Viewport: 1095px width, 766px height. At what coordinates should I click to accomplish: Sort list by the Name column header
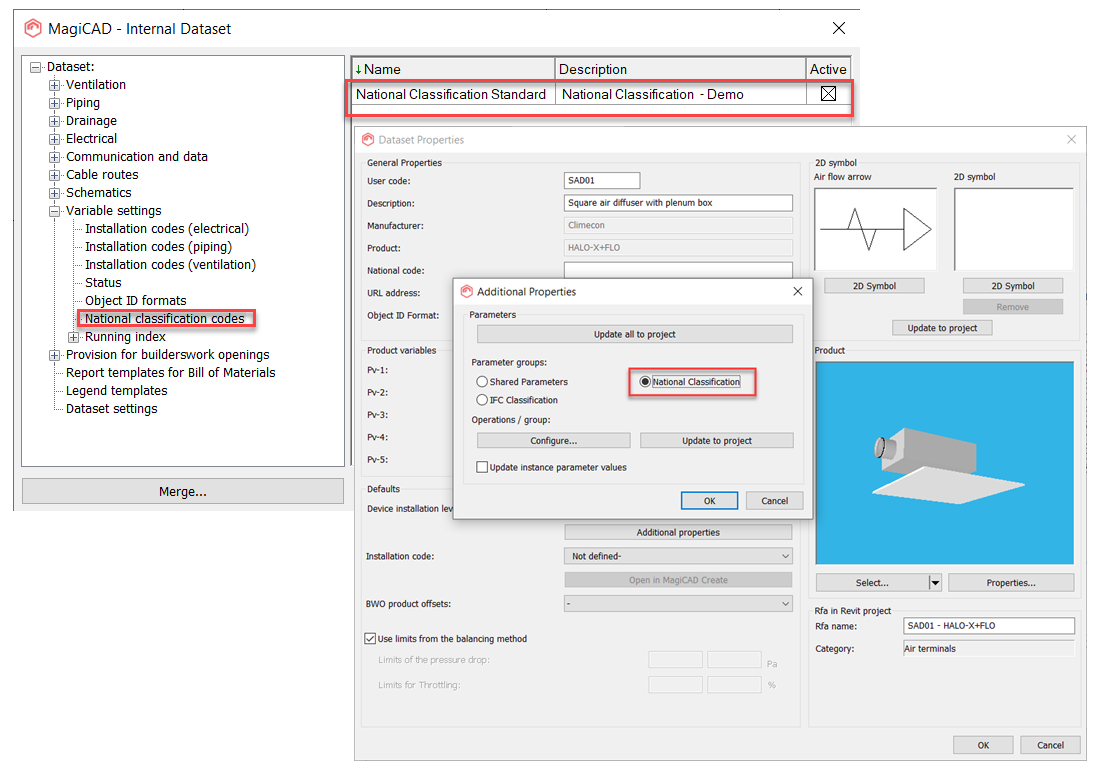tap(453, 69)
